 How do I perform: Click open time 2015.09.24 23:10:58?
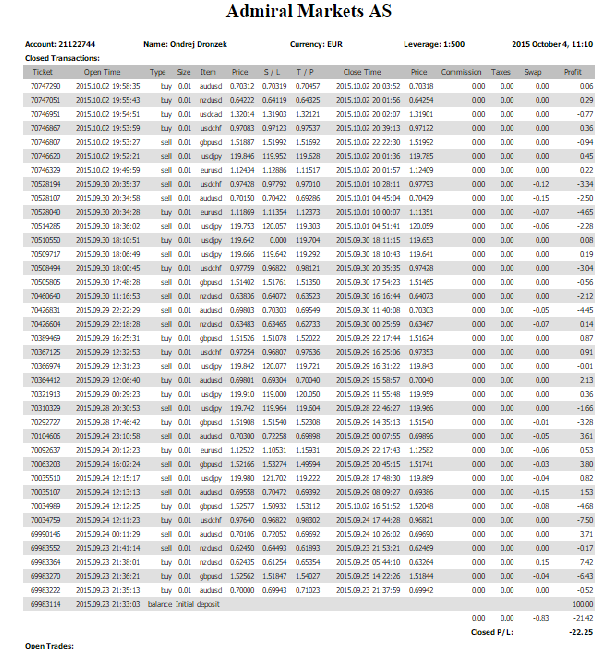[108, 436]
